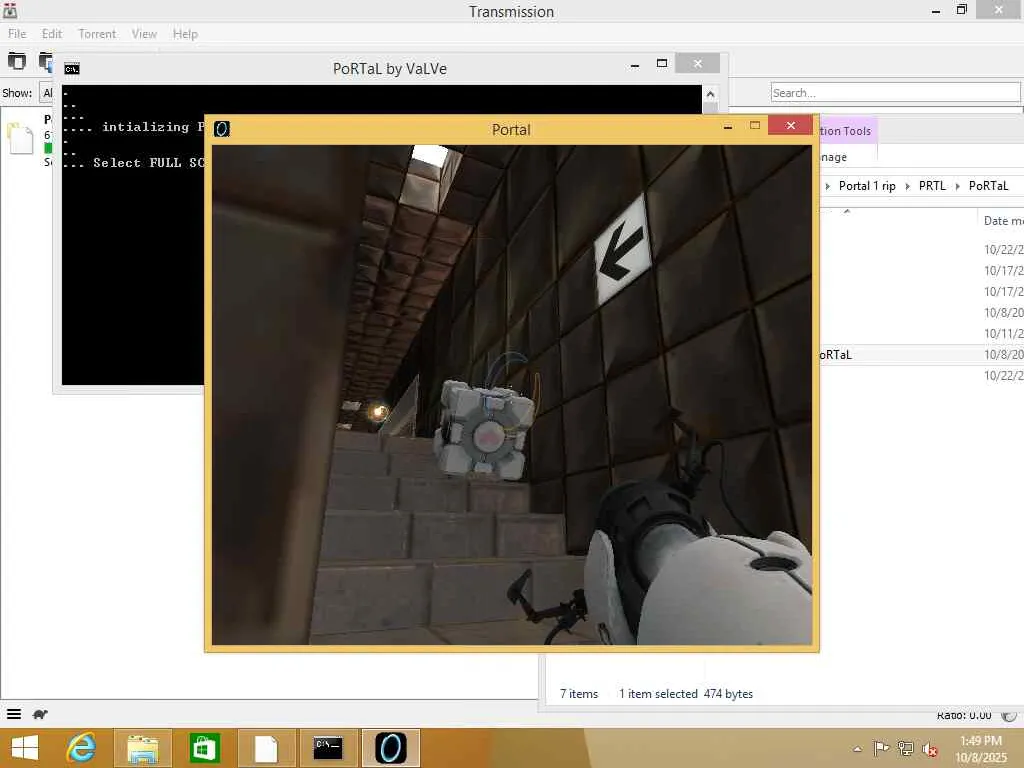The height and width of the screenshot is (768, 1024).
Task: Click the command prompt icon in PoRTaL by VaLVe window
Action: [x=72, y=69]
